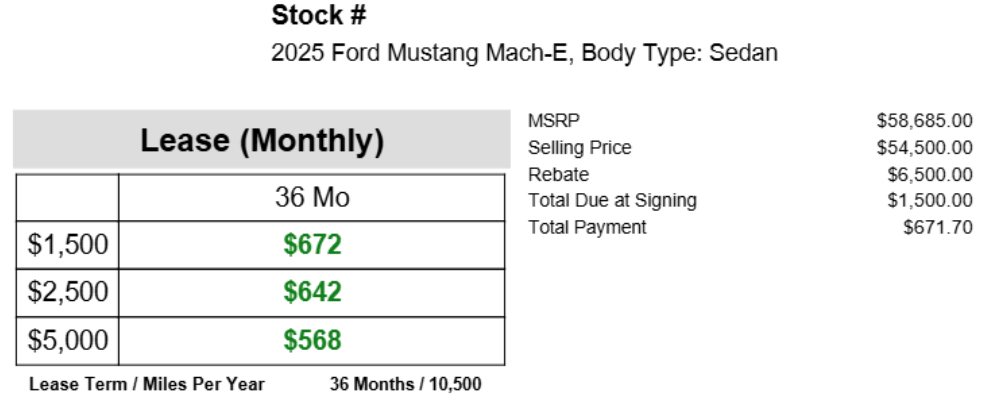999x404 pixels.
Task: Click the Lease (Monthly) table header
Action: (262, 140)
